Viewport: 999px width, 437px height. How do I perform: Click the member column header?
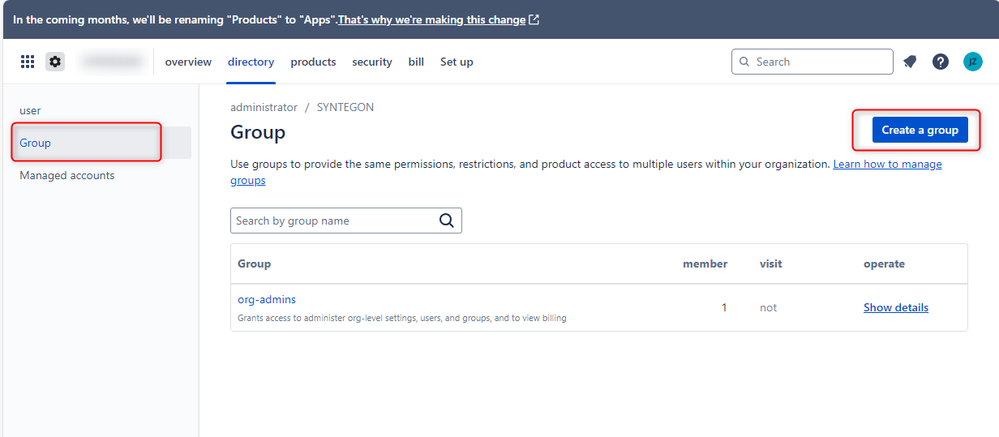[705, 264]
